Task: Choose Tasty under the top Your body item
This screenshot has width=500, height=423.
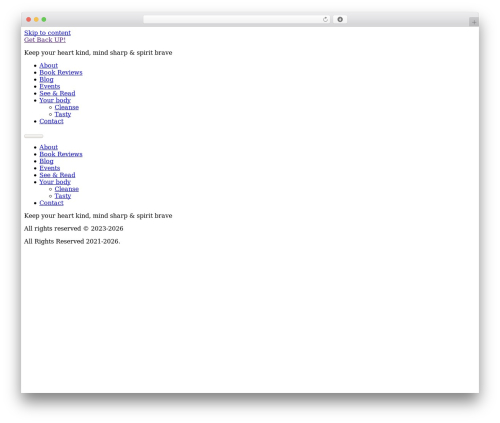Action: pos(63,114)
